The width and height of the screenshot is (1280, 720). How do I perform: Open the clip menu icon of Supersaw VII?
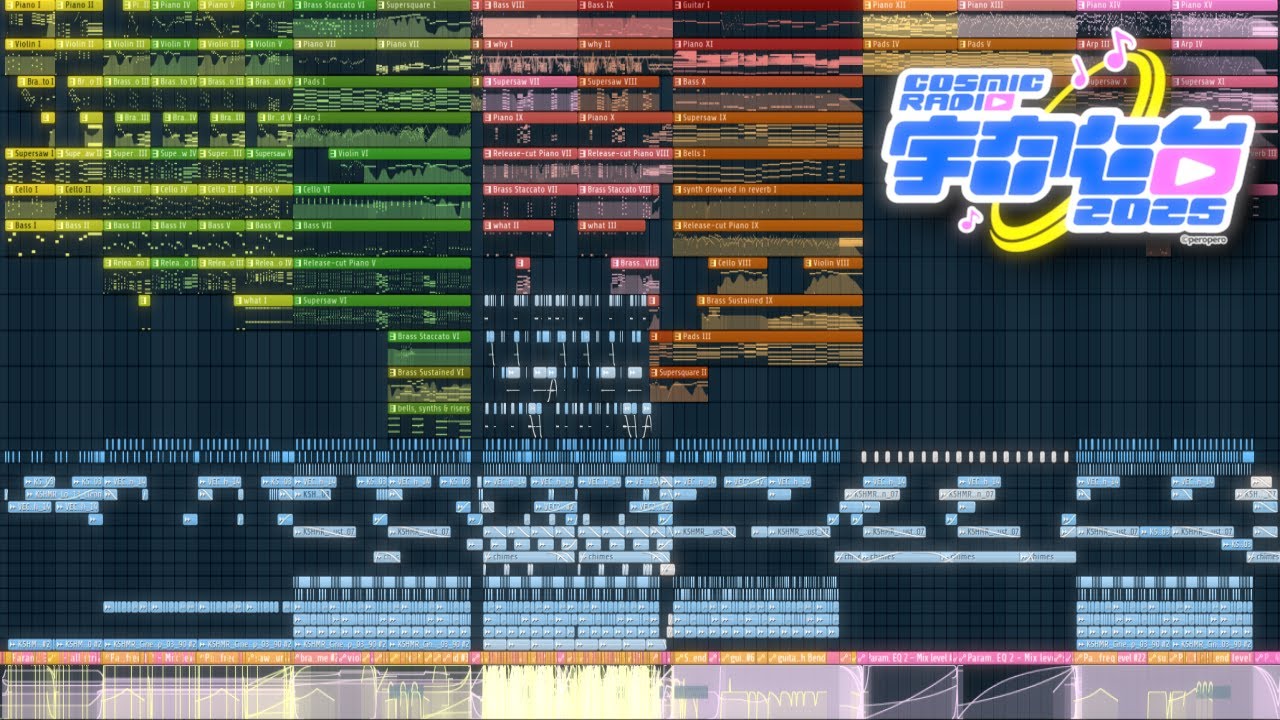(x=488, y=82)
